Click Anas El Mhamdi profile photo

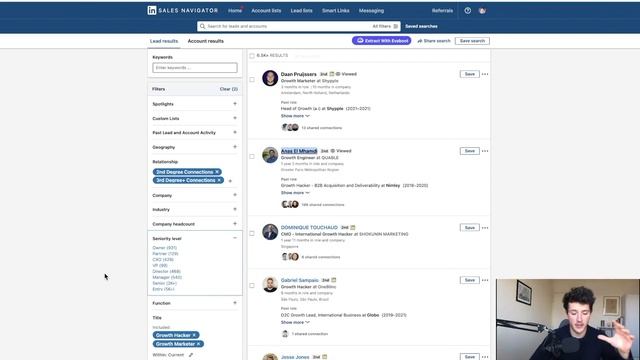pyautogui.click(x=270, y=155)
